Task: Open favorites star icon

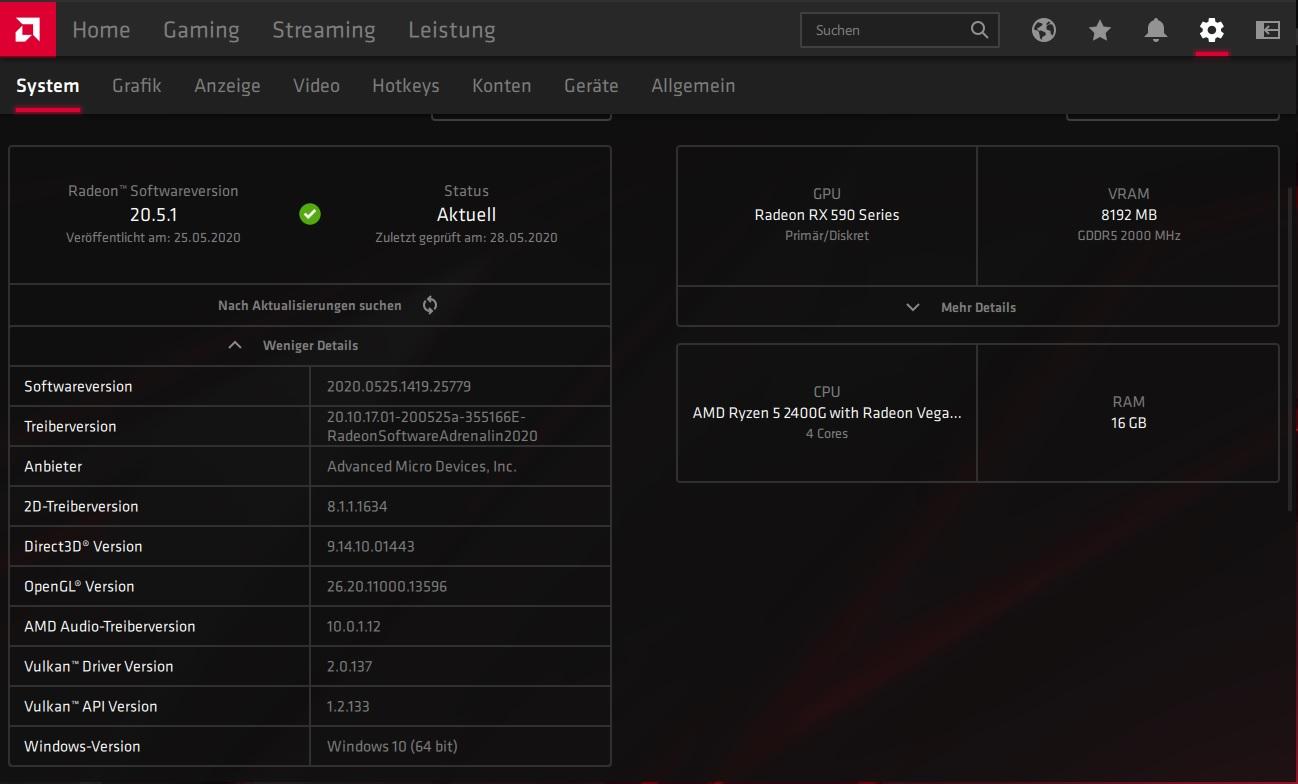Action: click(x=1100, y=30)
